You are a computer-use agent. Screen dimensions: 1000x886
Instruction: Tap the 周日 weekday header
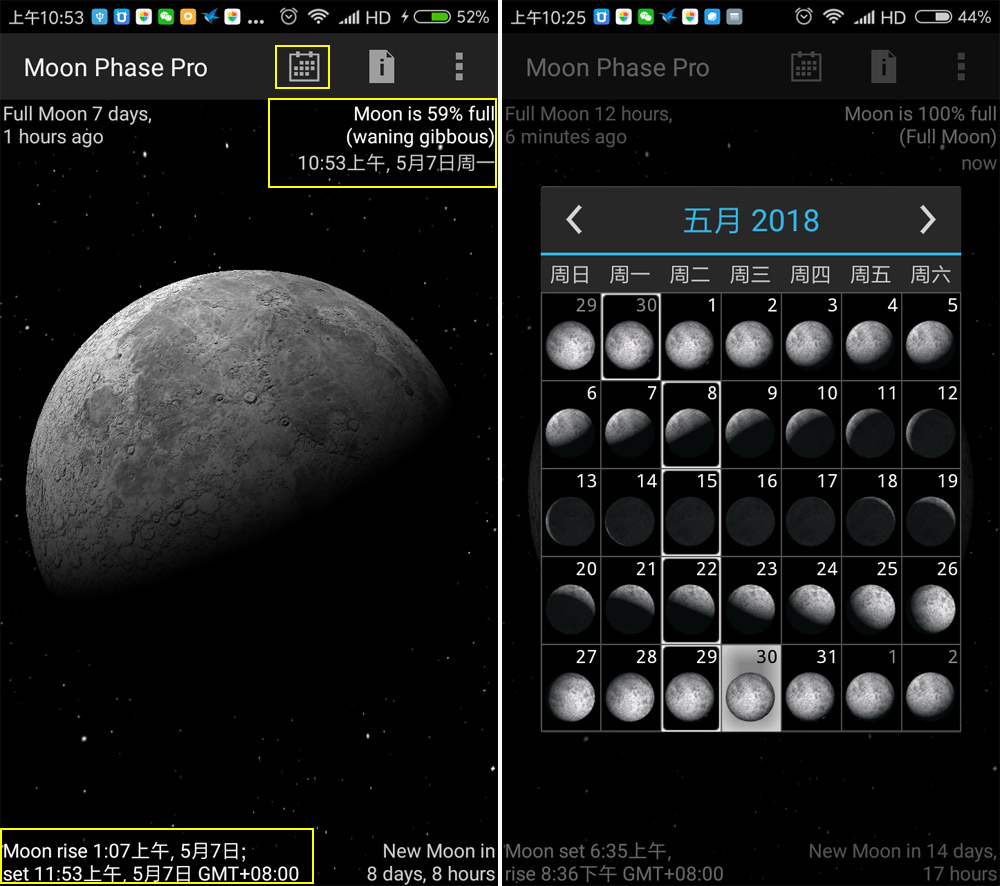coord(570,274)
